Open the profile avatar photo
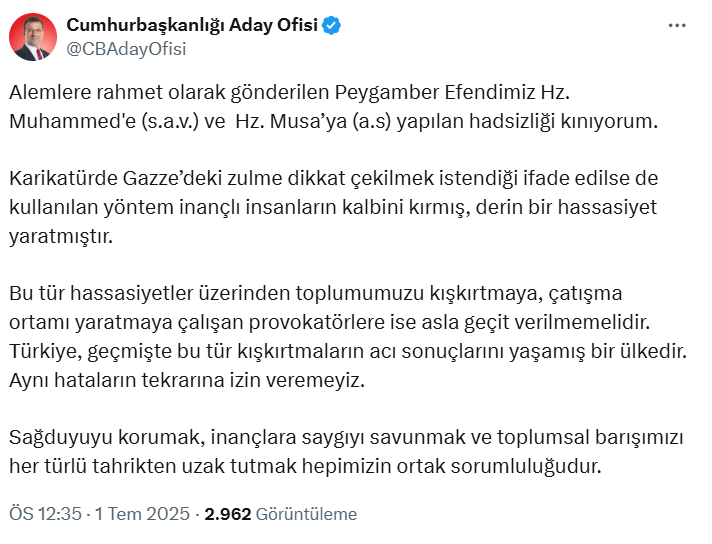This screenshot has width=712, height=544. 32,37
